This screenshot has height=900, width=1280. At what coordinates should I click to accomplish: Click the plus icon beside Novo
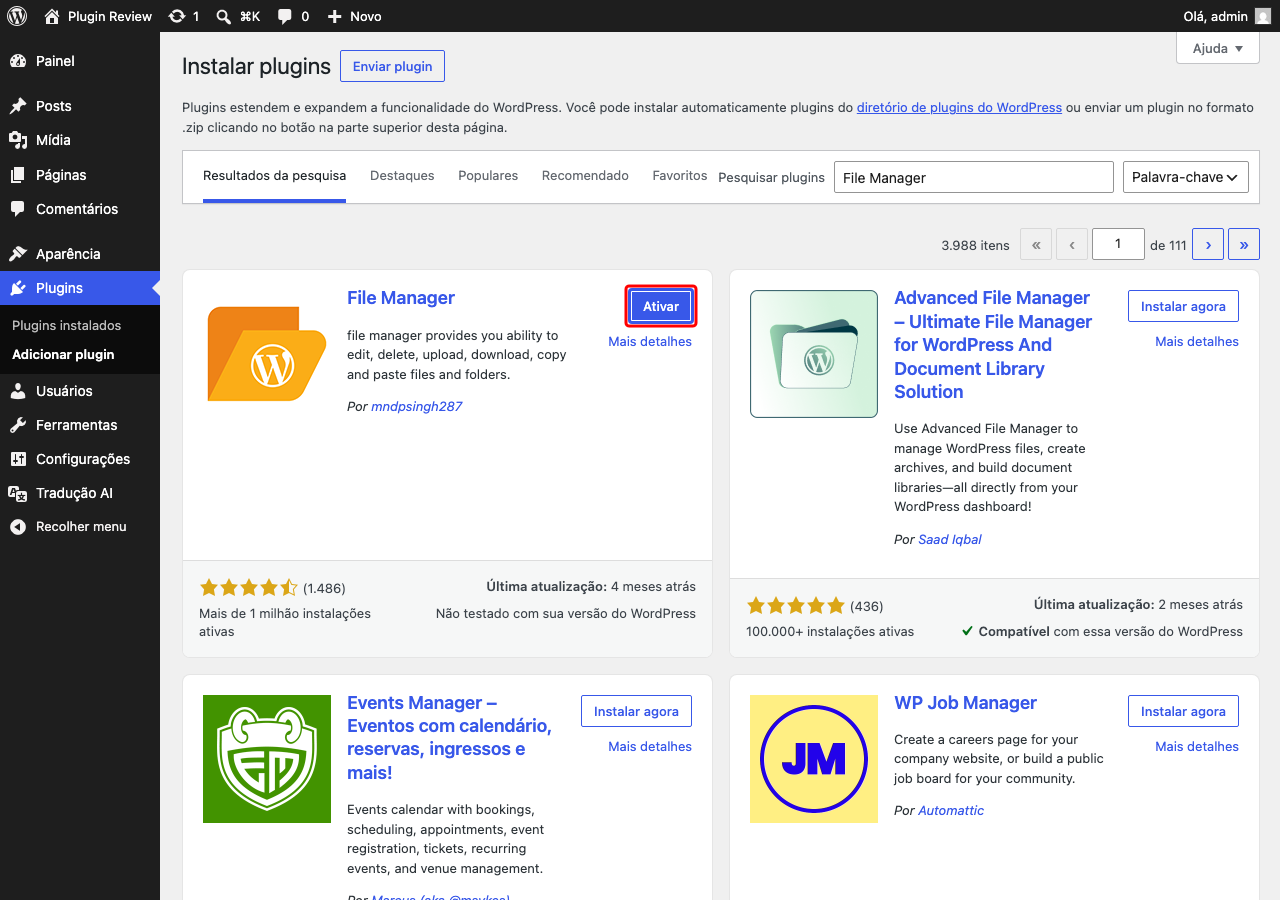(x=335, y=16)
